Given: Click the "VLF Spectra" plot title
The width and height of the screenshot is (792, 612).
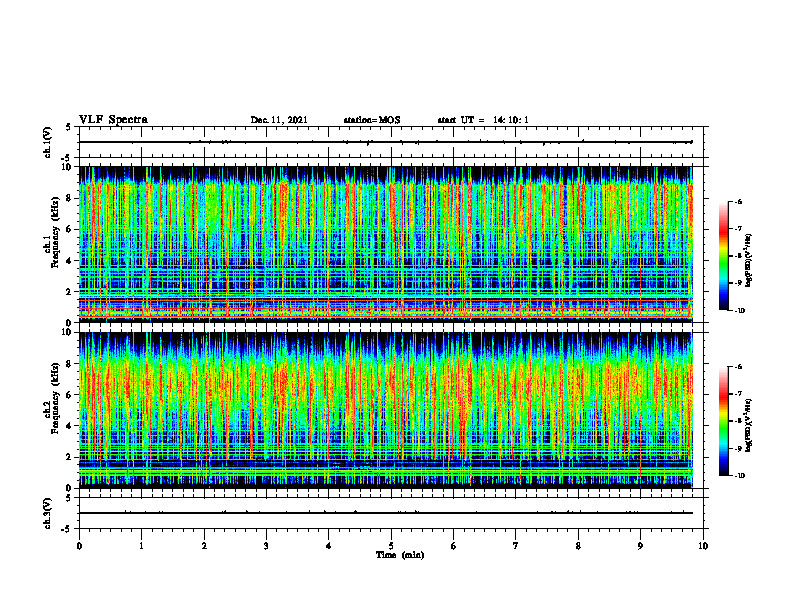Looking at the screenshot, I should click(x=113, y=120).
